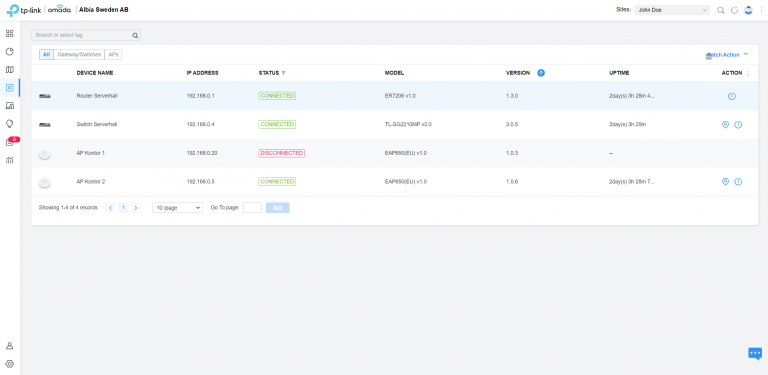Image resolution: width=768 pixels, height=375 pixels.
Task: Switch to the APs tab
Action: 113,55
